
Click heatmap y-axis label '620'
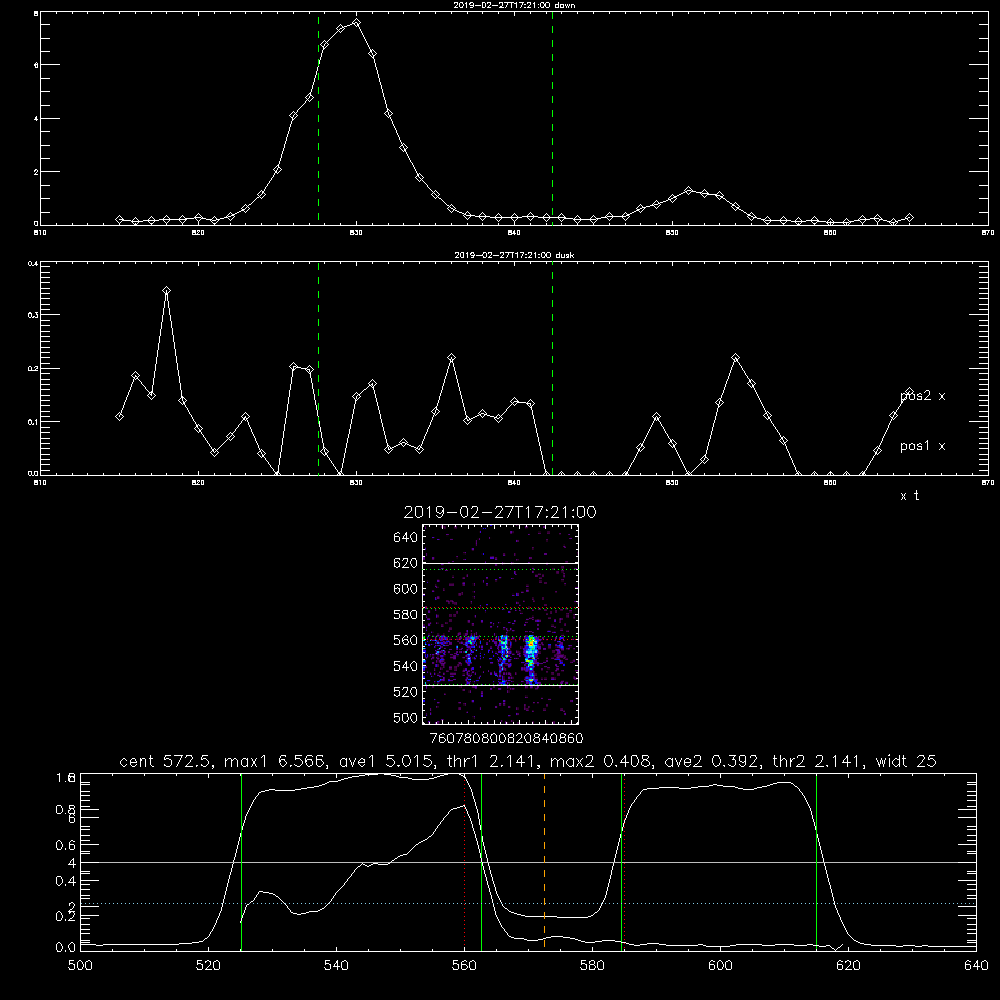coord(406,563)
